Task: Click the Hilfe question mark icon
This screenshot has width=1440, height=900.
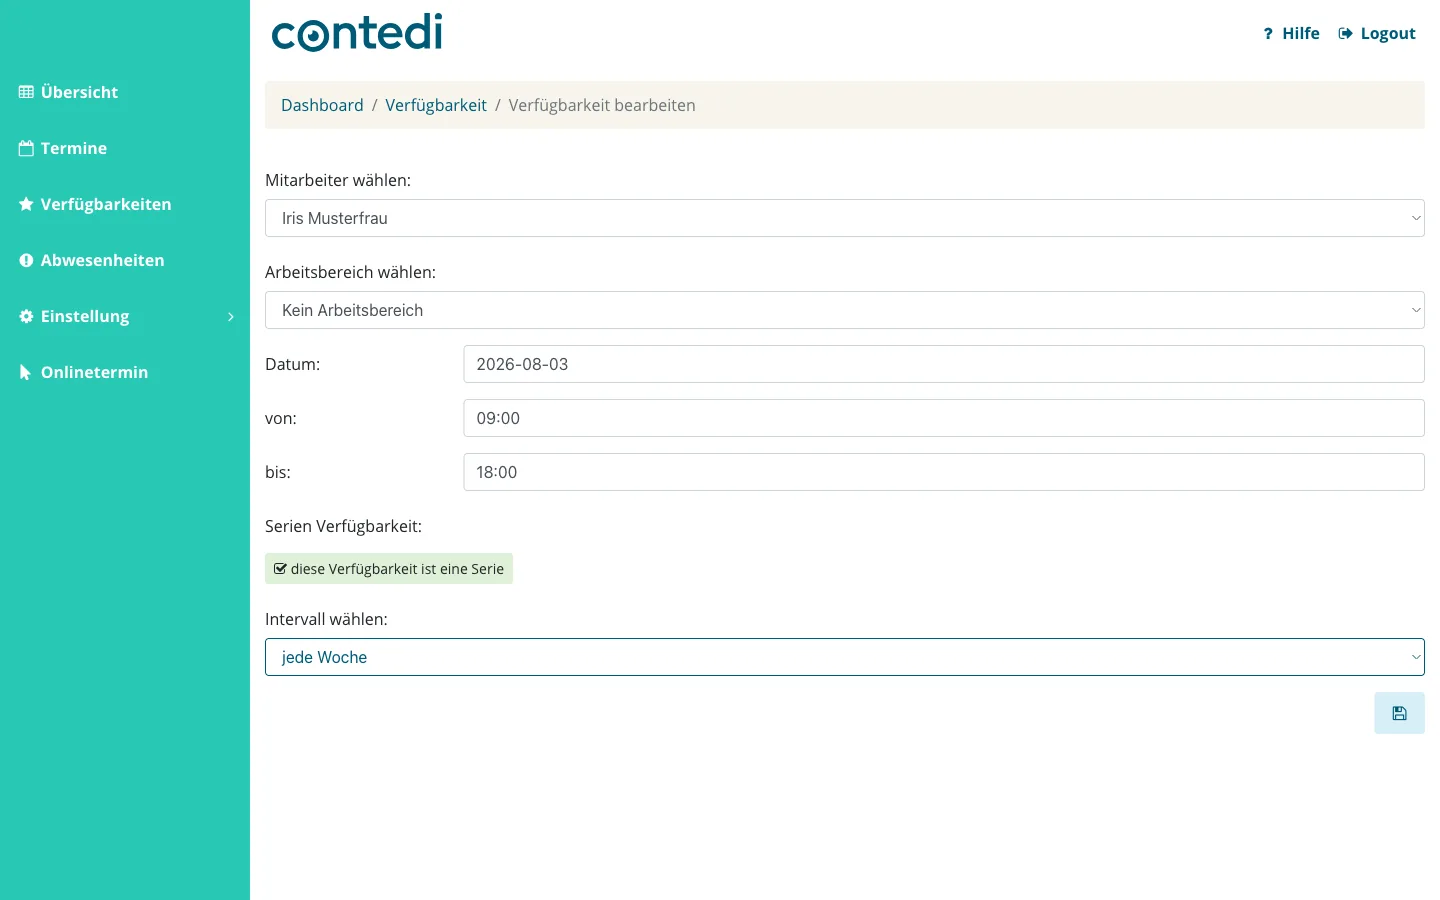Action: click(x=1268, y=33)
